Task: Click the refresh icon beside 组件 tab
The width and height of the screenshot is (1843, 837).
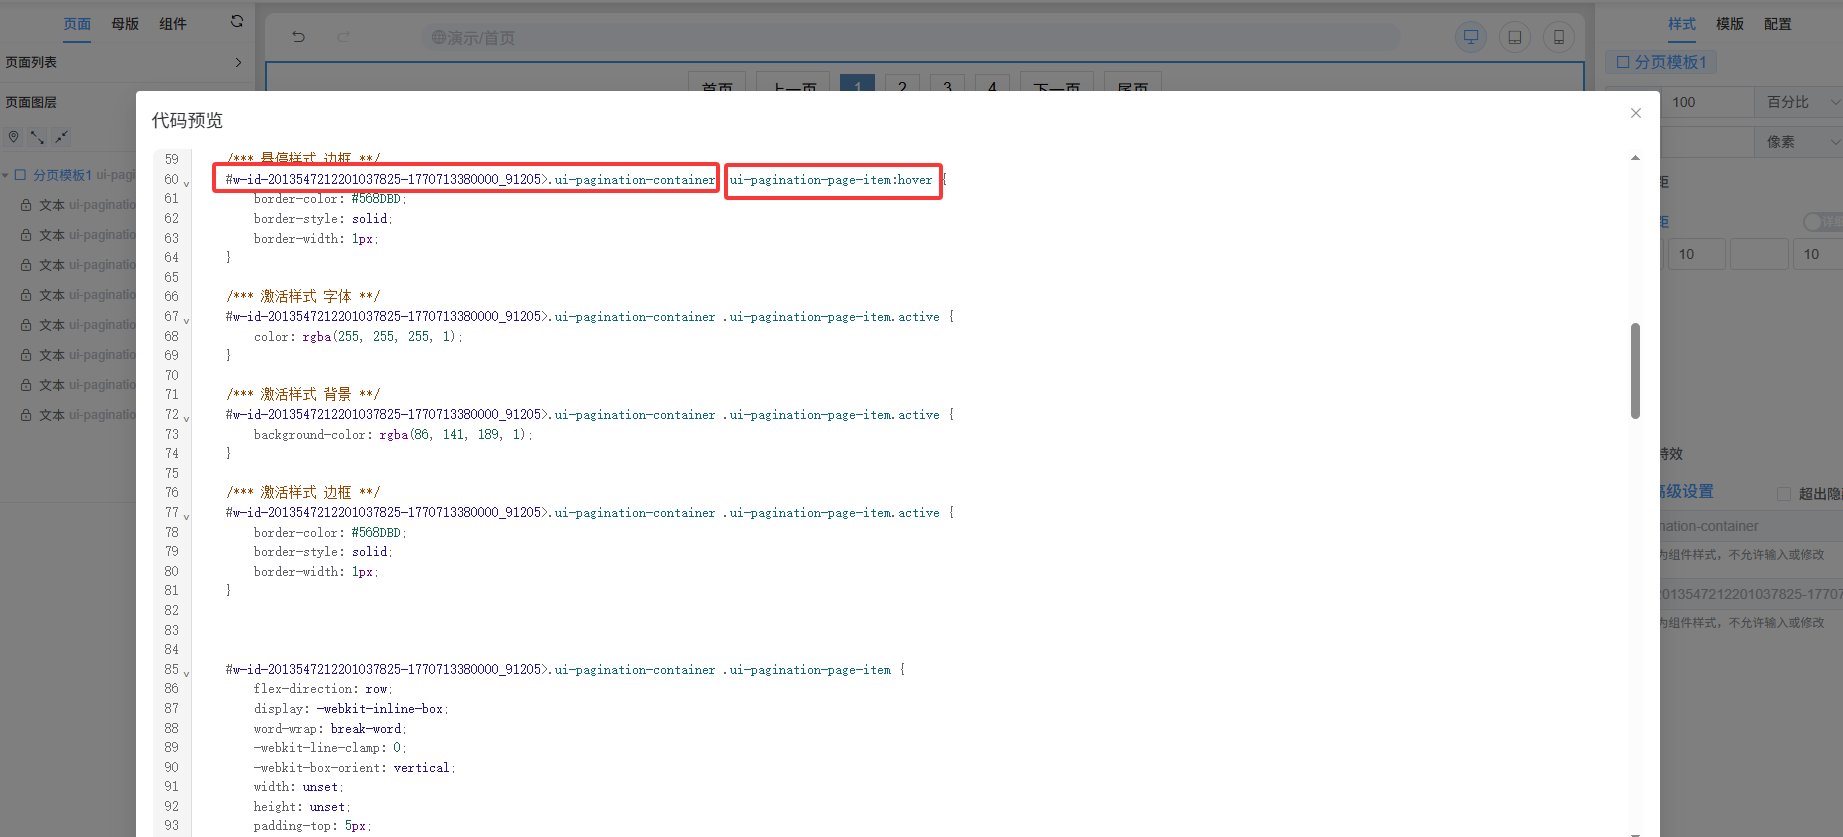Action: [x=237, y=21]
